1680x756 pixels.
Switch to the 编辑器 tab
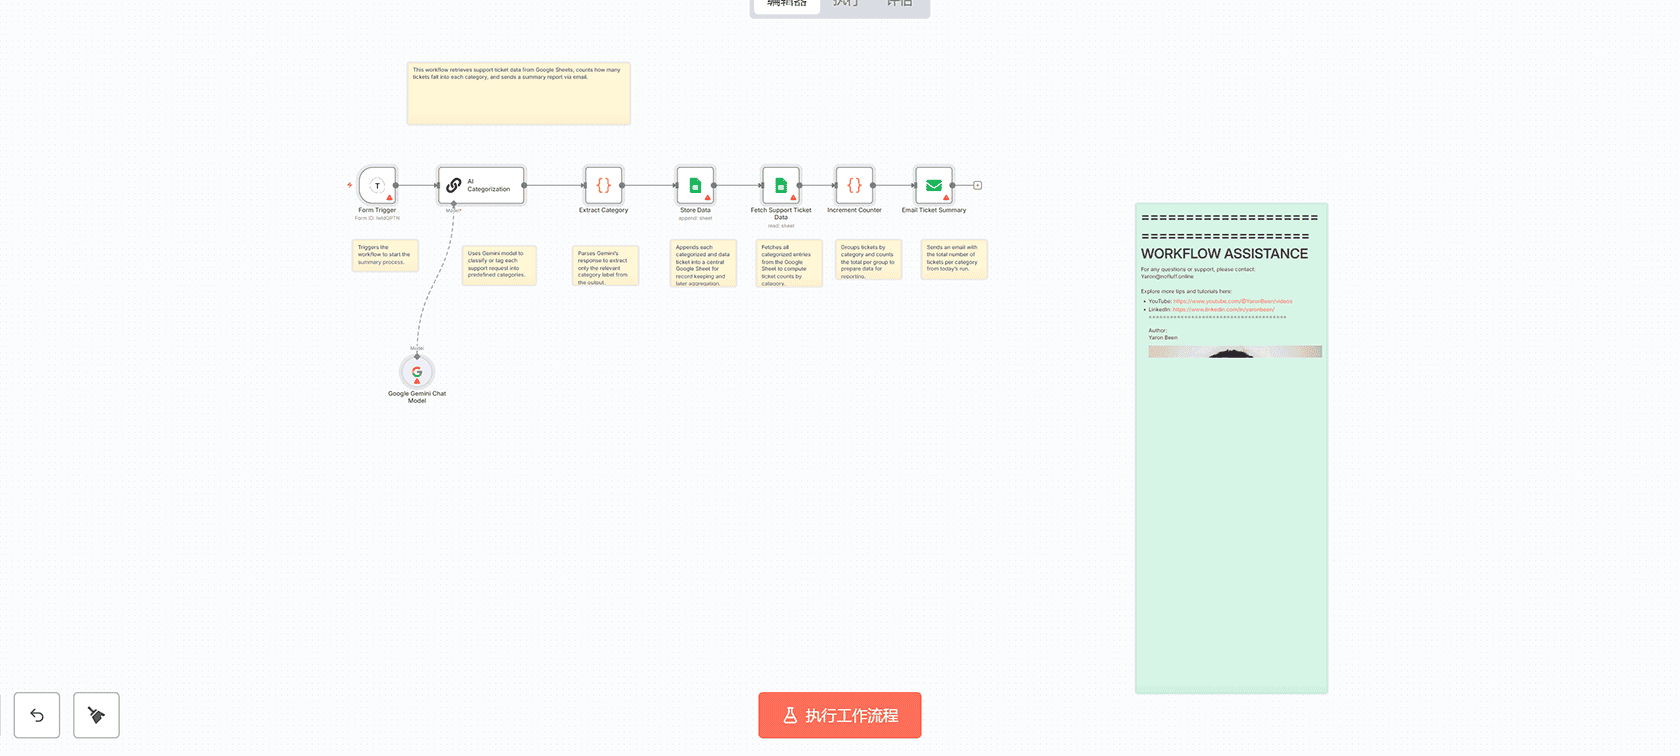(787, 4)
